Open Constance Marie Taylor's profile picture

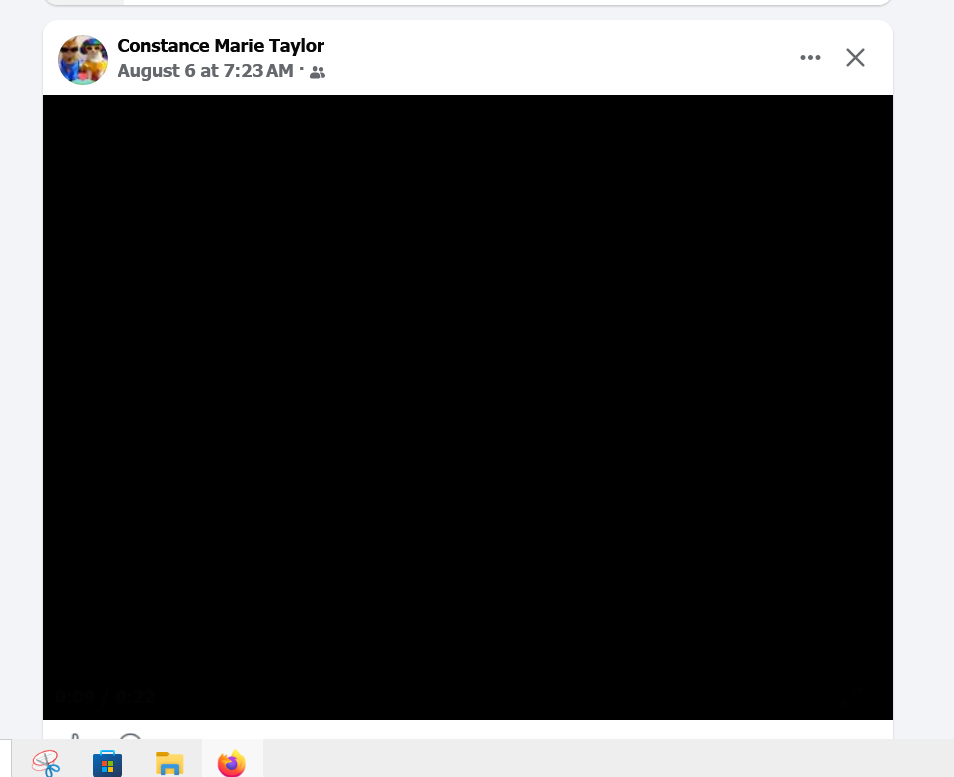tap(83, 60)
